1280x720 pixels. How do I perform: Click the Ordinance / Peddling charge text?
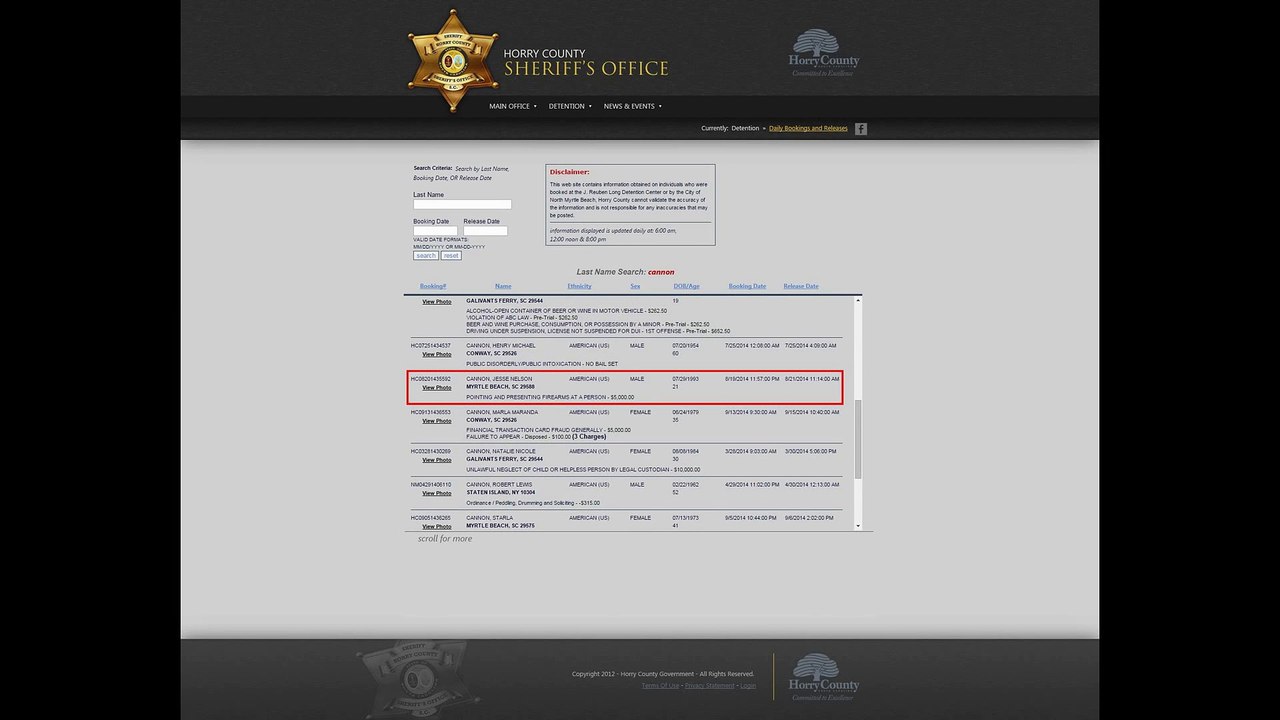pos(535,503)
